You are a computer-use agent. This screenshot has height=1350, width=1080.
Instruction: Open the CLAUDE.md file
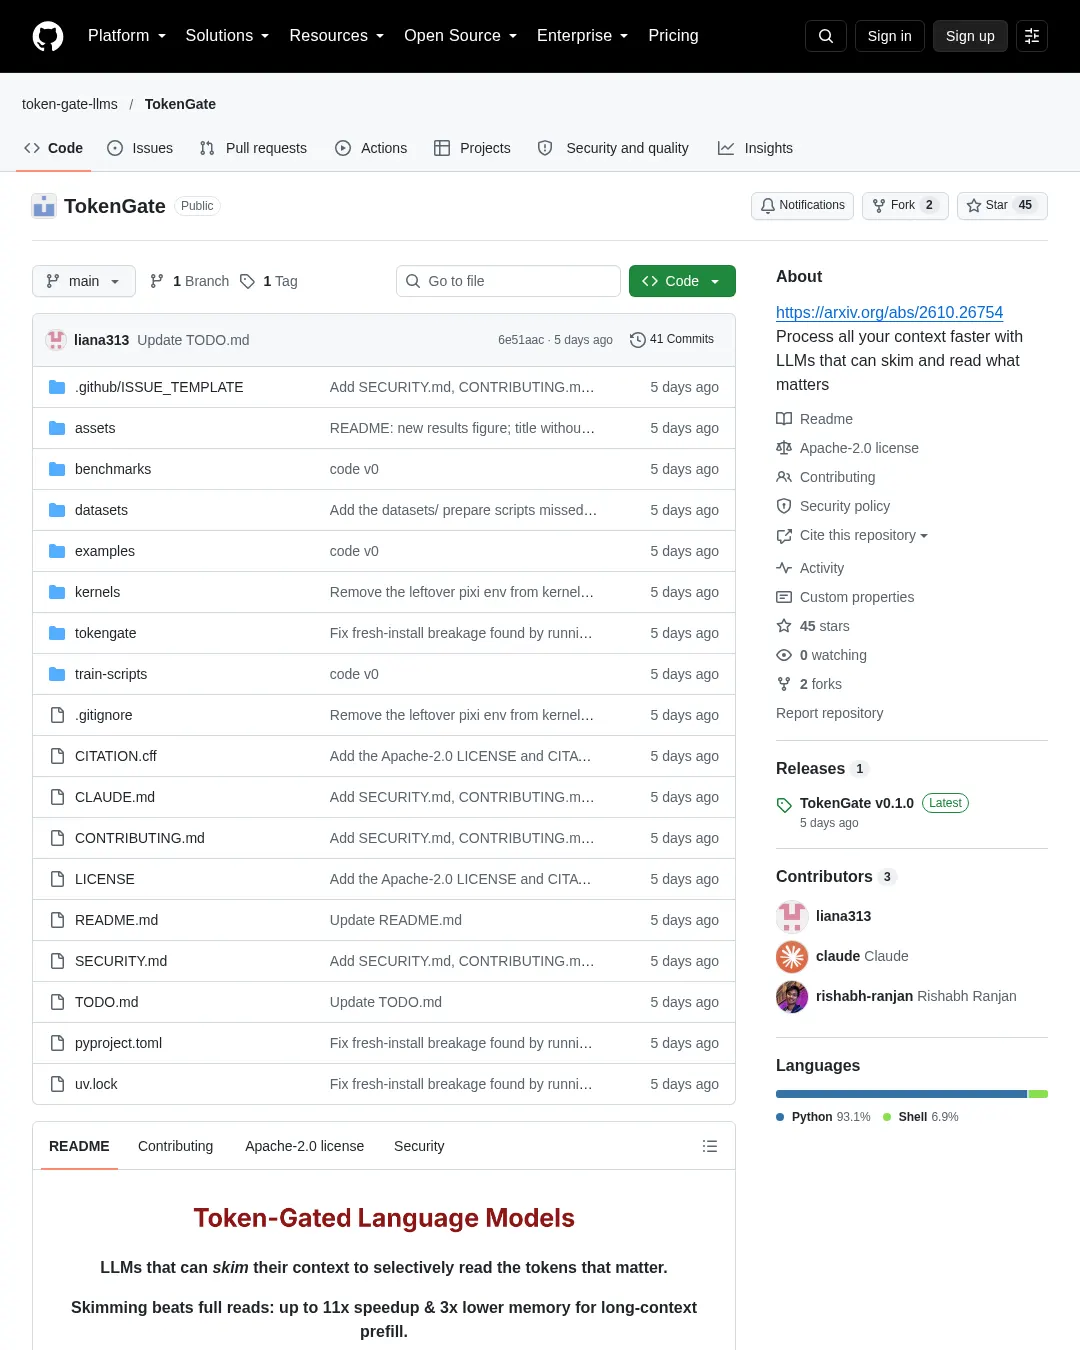tap(115, 797)
